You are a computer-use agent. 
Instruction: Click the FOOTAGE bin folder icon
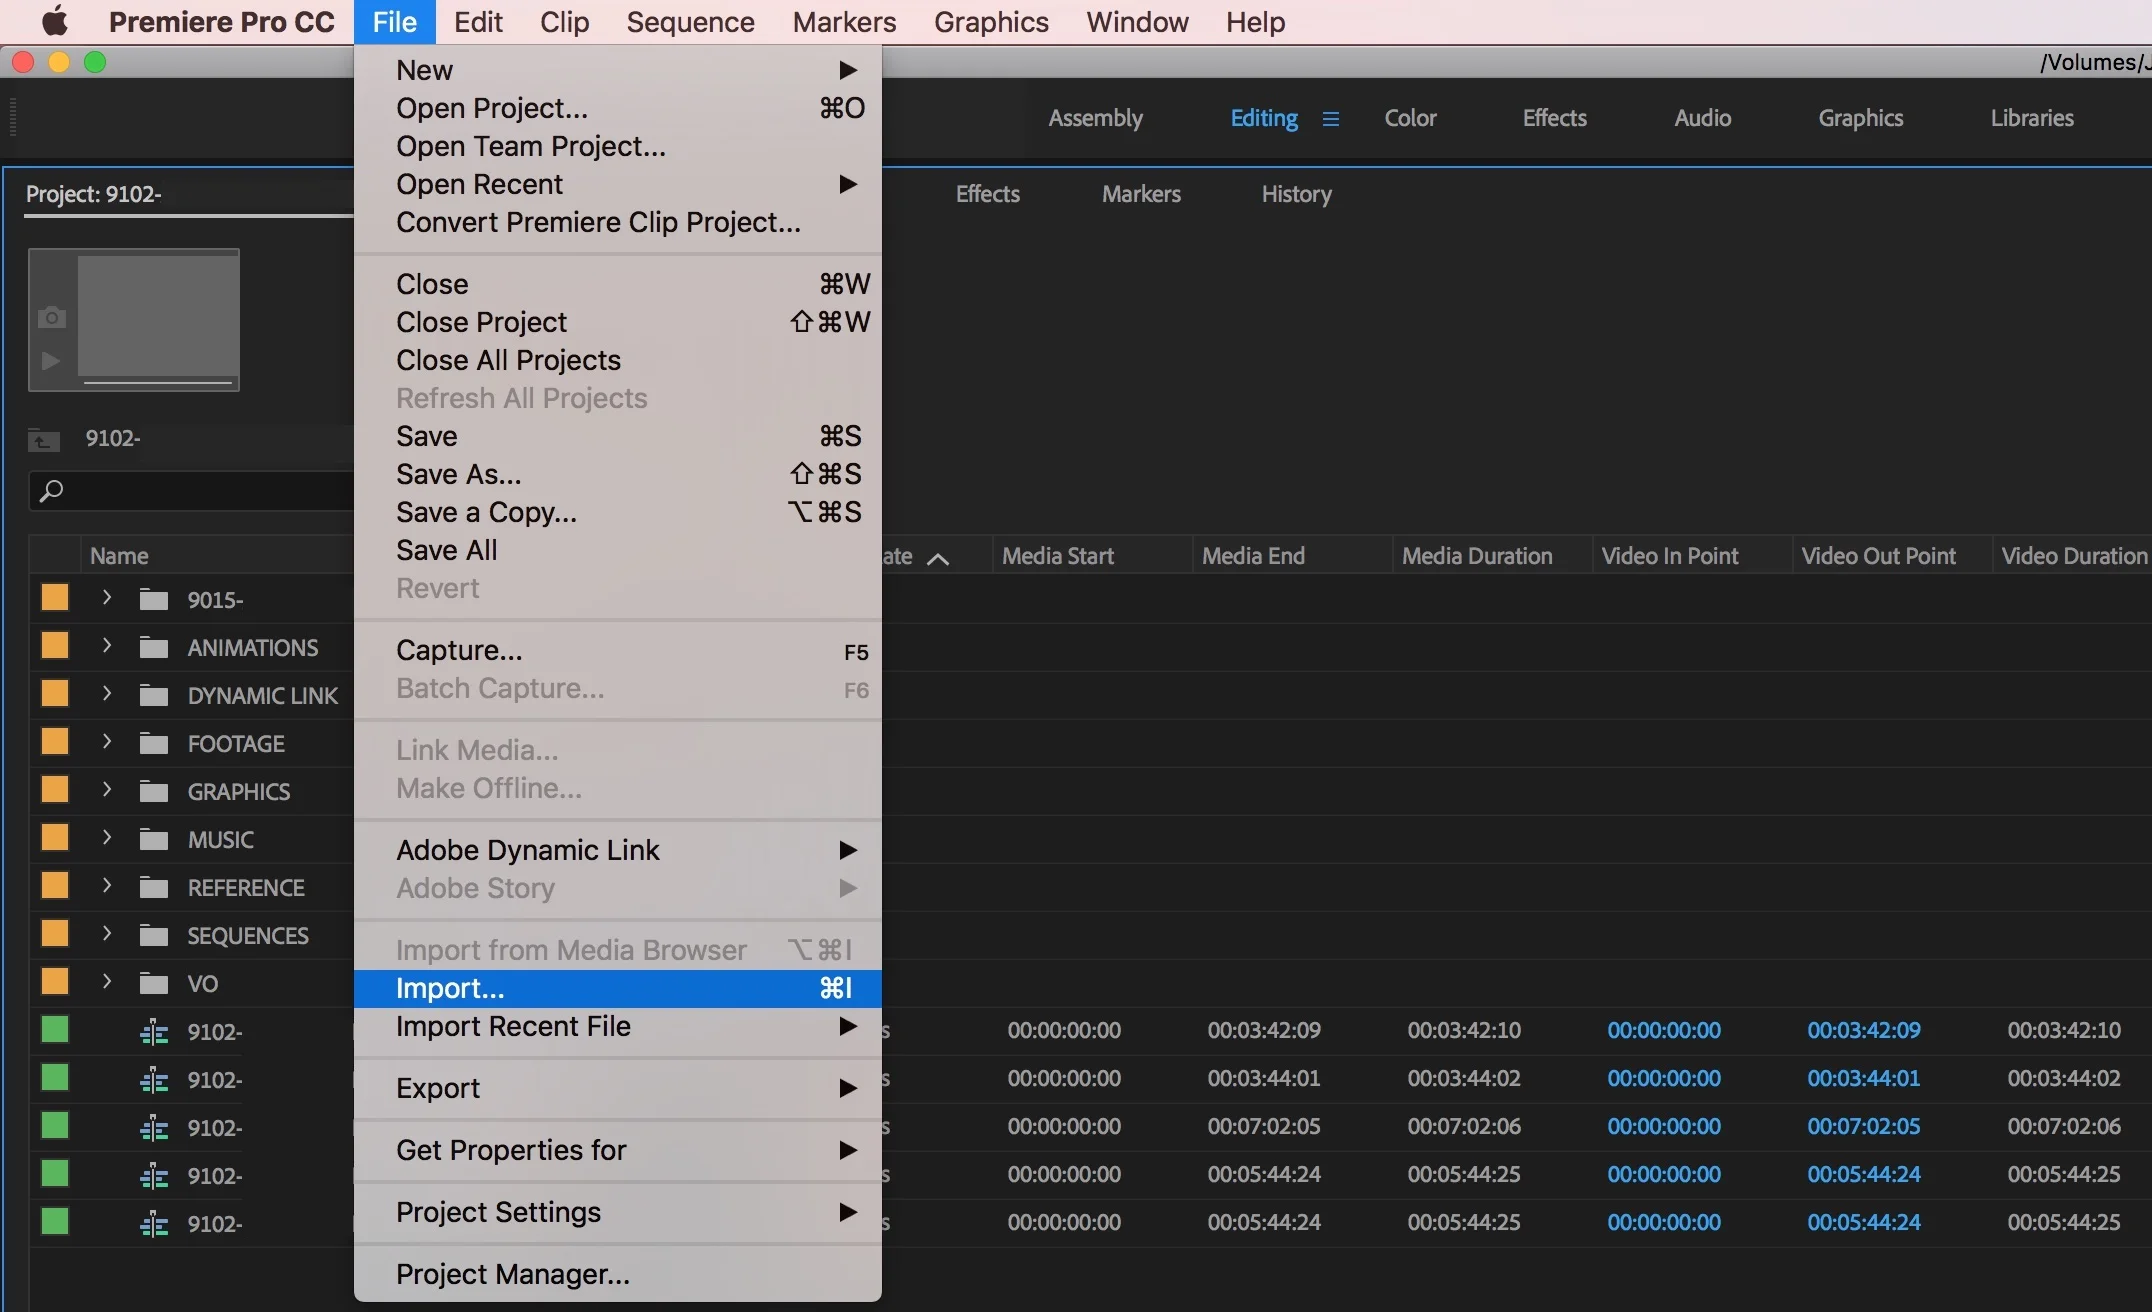click(x=154, y=744)
